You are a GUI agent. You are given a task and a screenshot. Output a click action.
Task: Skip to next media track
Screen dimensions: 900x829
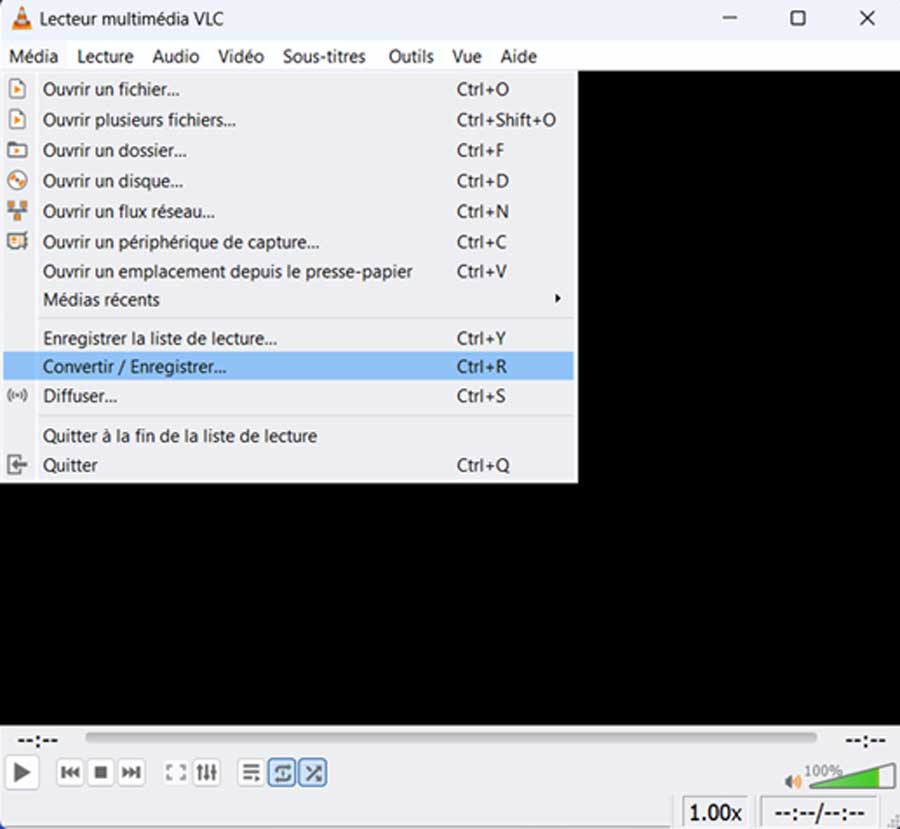(x=131, y=773)
